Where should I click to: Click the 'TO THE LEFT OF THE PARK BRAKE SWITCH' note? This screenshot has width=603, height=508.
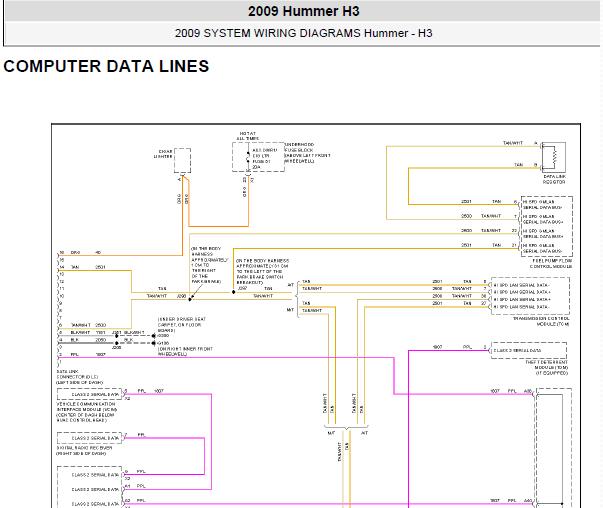click(x=262, y=271)
